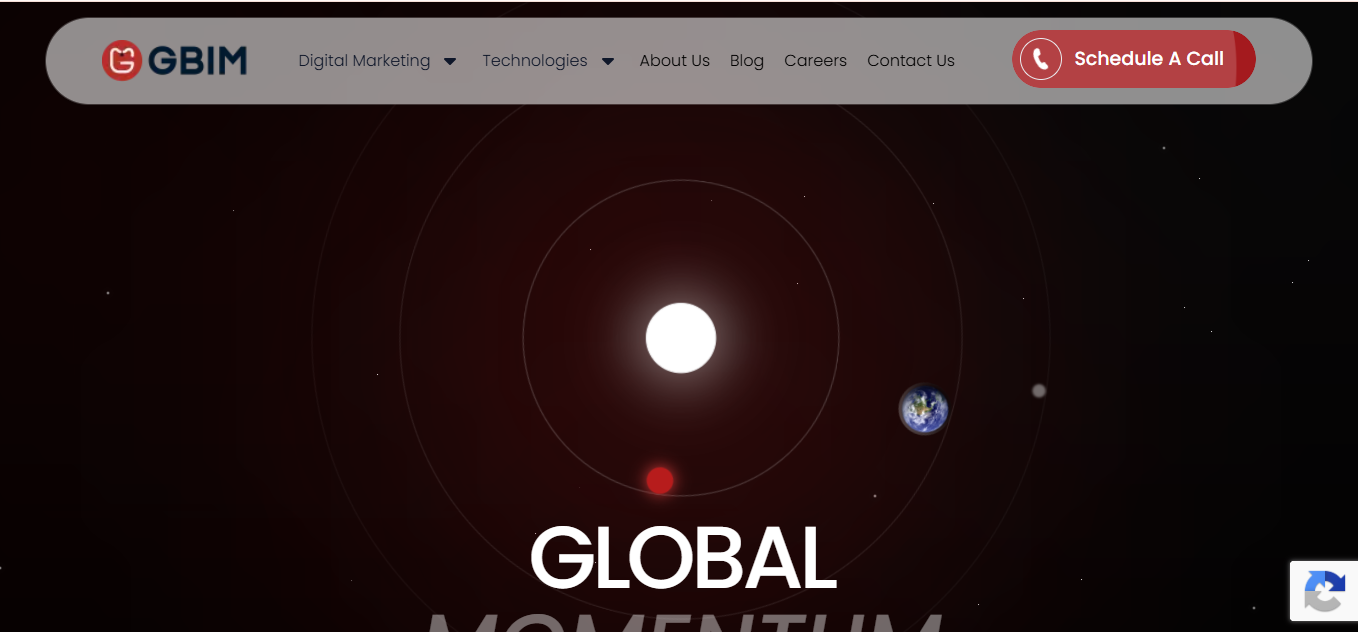Open the Contact Us page
This screenshot has width=1358, height=632.
pos(911,61)
